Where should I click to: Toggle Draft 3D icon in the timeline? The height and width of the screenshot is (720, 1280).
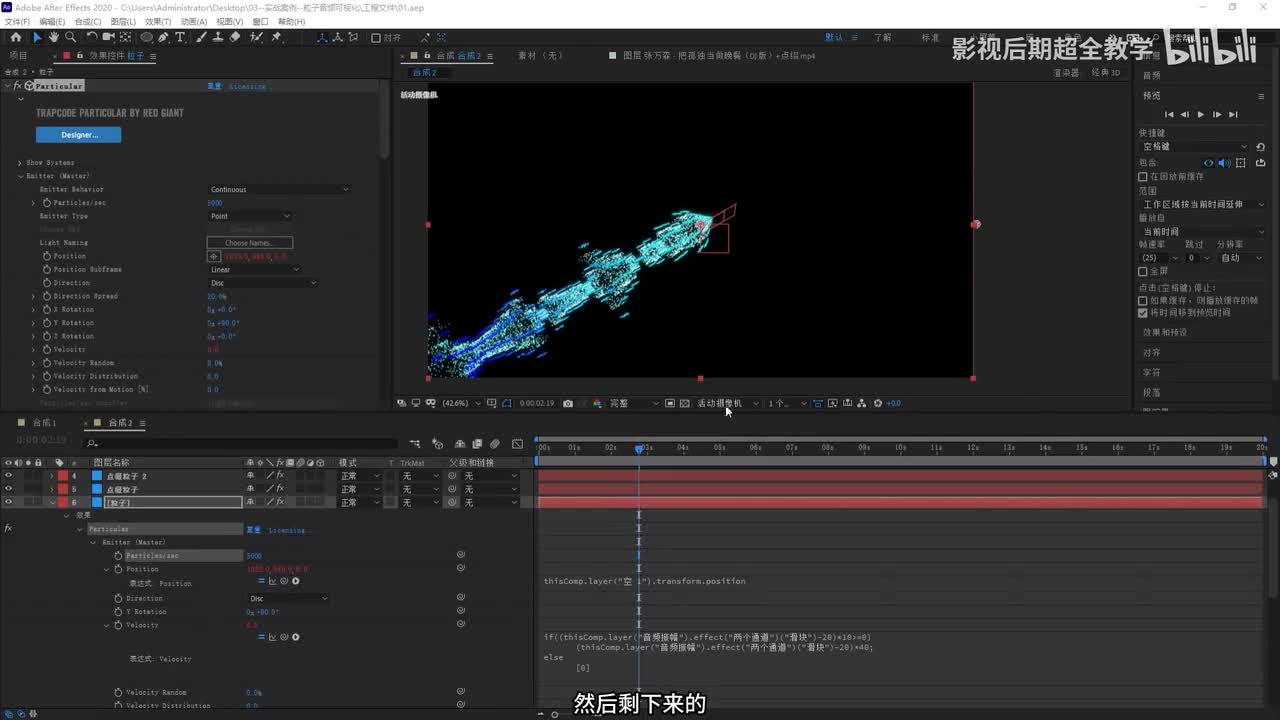[x=437, y=443]
